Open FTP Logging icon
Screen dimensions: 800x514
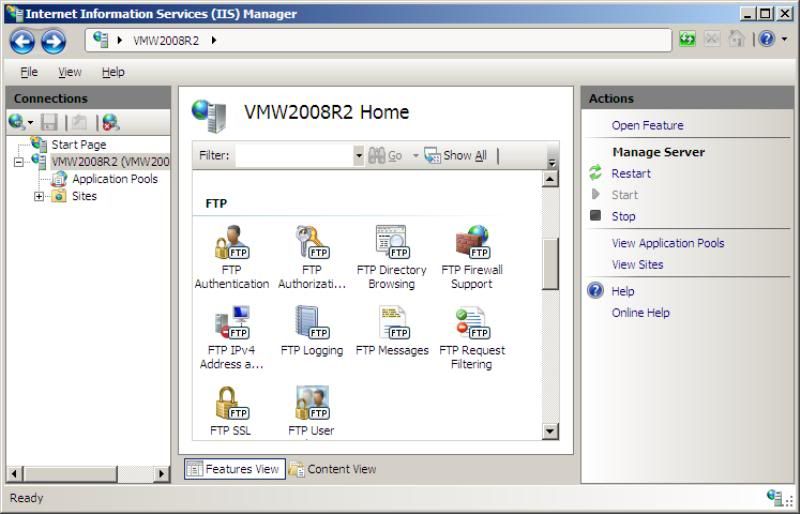click(x=312, y=323)
